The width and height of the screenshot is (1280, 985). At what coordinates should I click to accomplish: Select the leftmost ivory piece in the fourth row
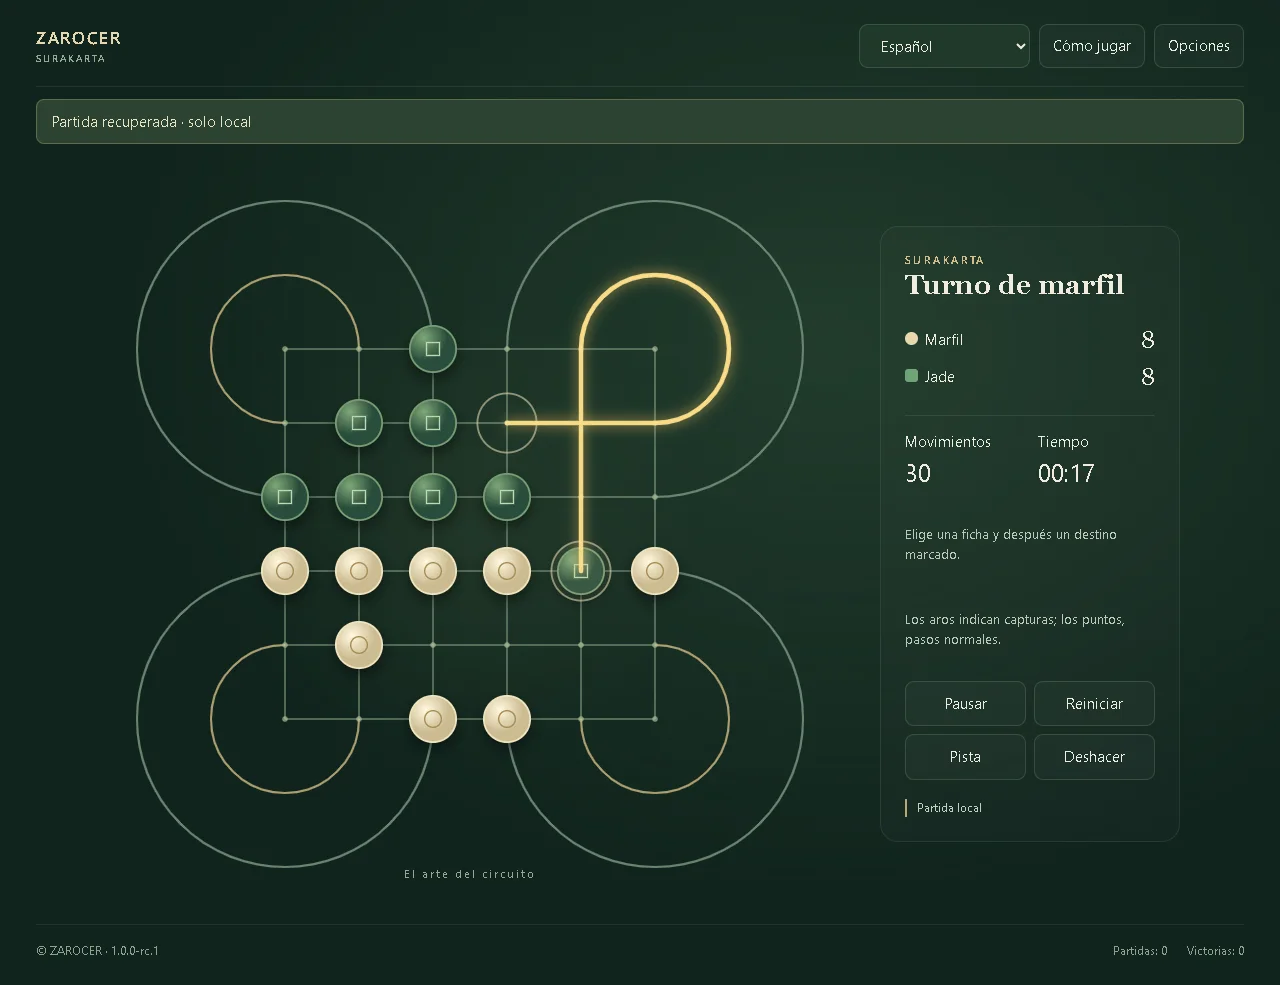pos(285,571)
